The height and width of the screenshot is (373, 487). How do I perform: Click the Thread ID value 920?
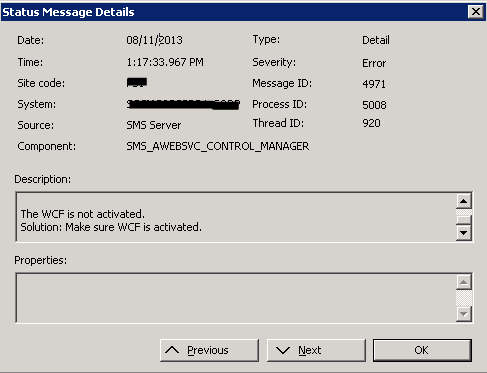point(371,123)
